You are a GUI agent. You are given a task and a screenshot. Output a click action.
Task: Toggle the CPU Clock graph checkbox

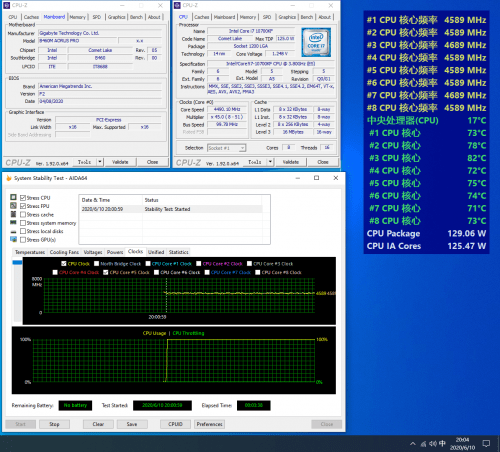(x=64, y=264)
